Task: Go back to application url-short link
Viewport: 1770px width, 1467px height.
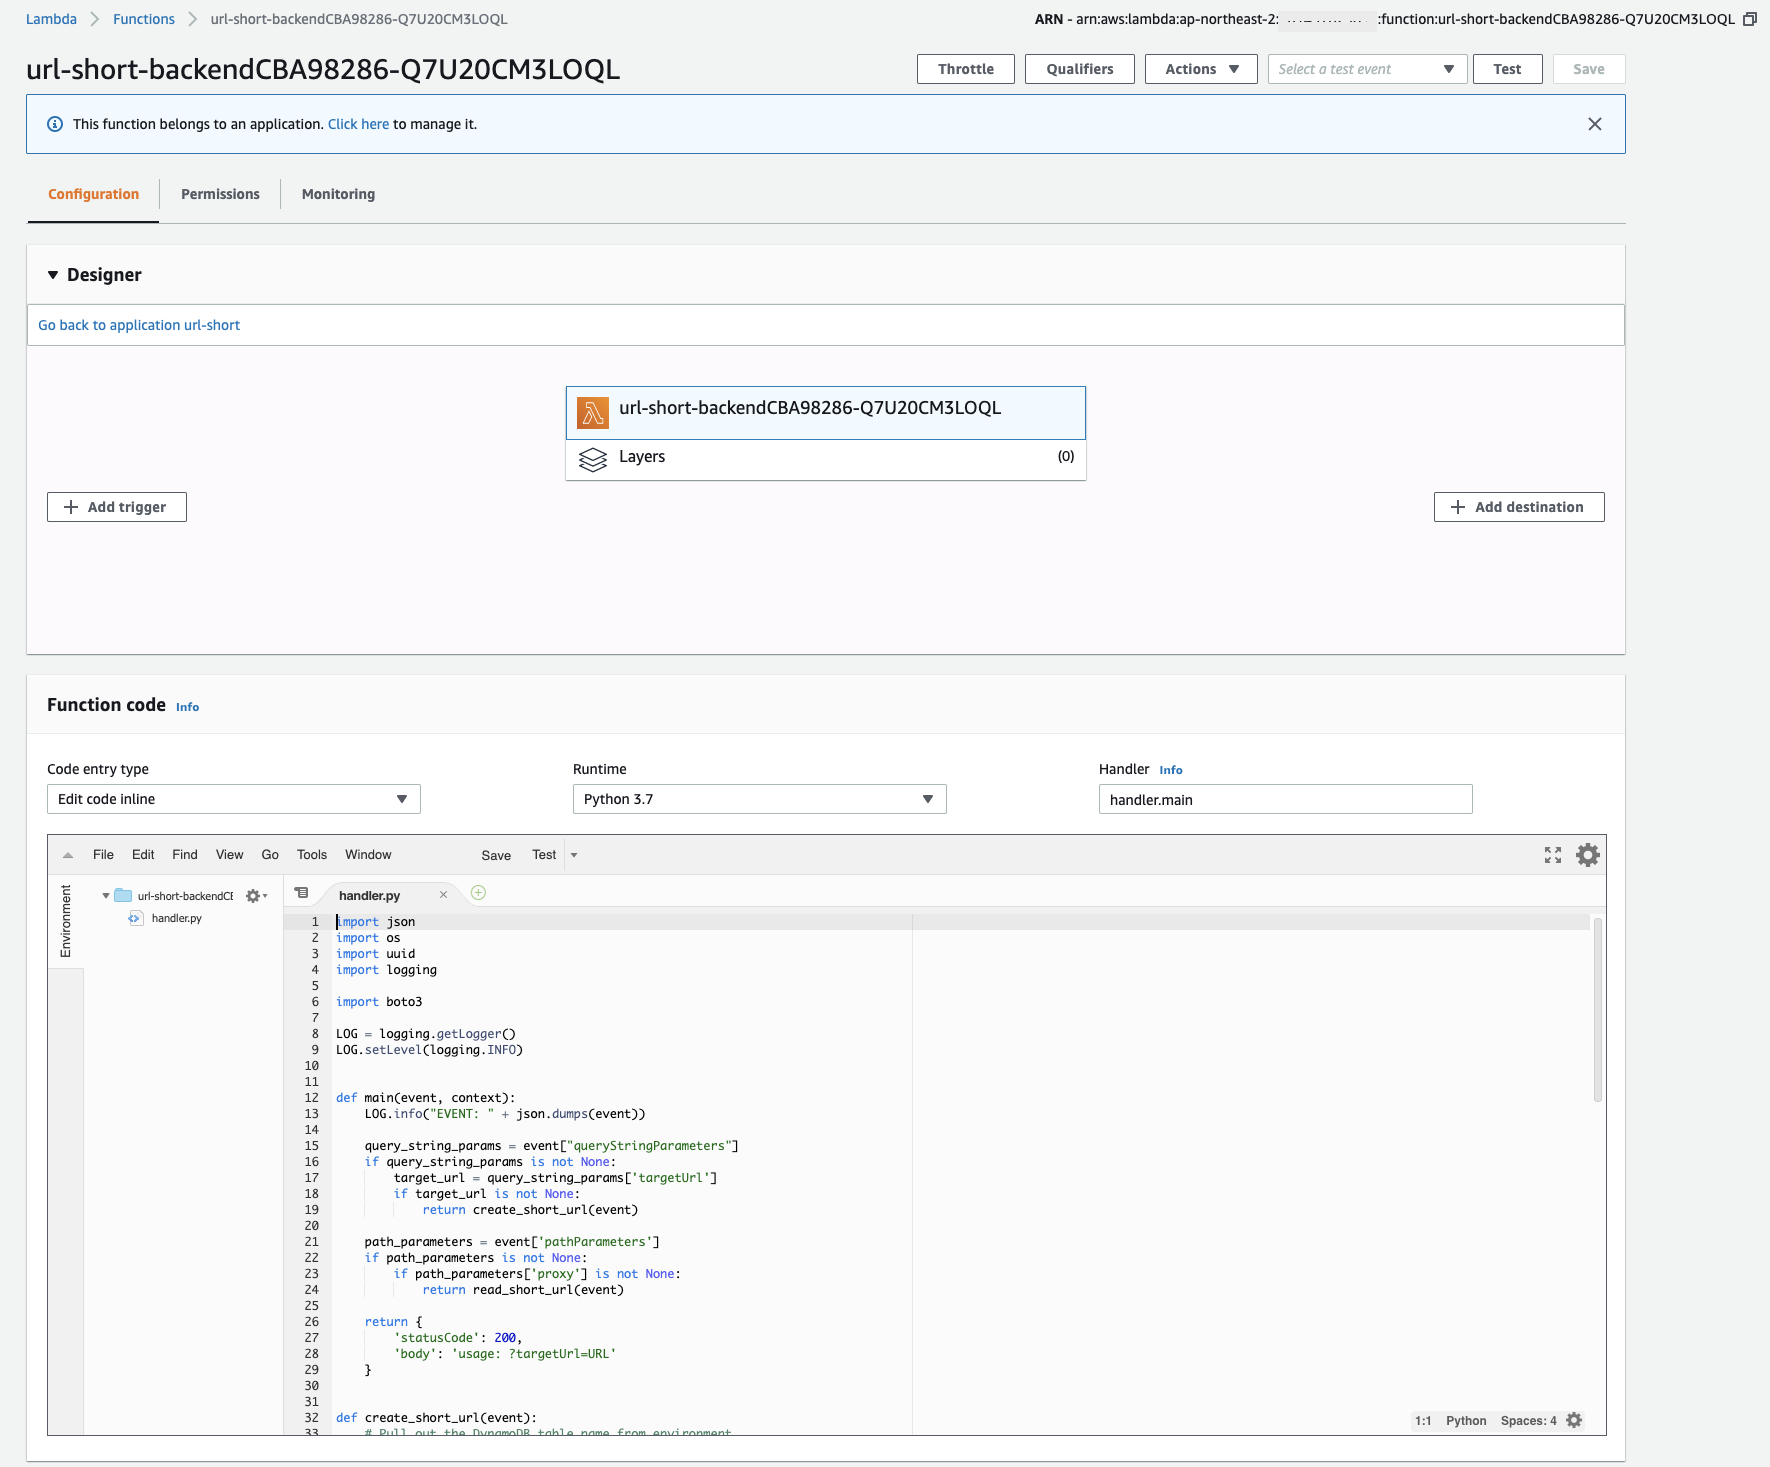Action: (139, 325)
